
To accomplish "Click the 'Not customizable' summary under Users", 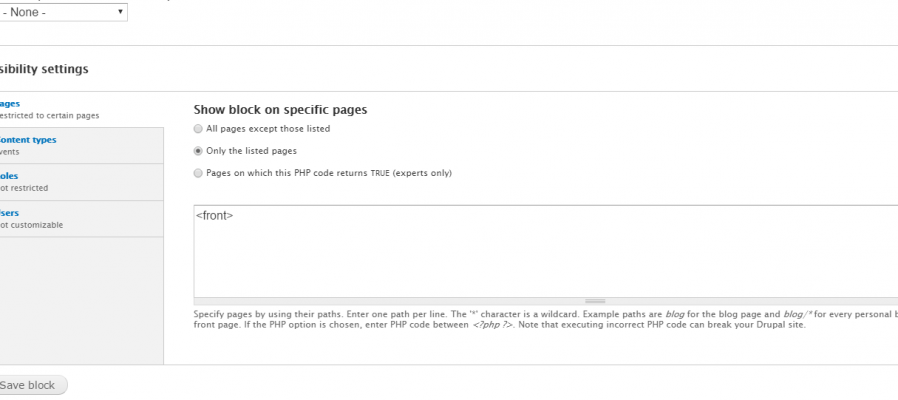I will pos(31,225).
